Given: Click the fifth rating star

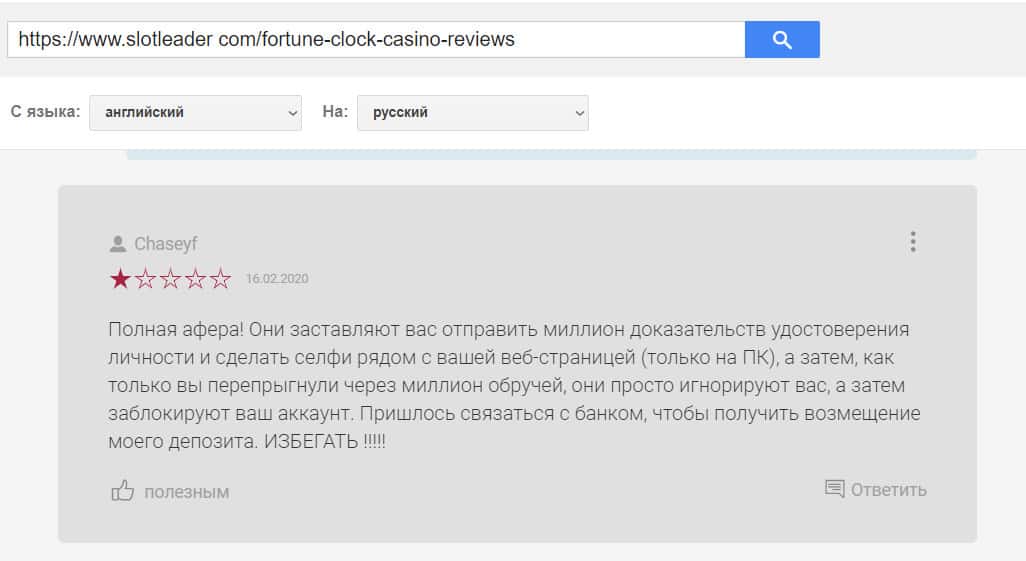Looking at the screenshot, I should coord(220,279).
